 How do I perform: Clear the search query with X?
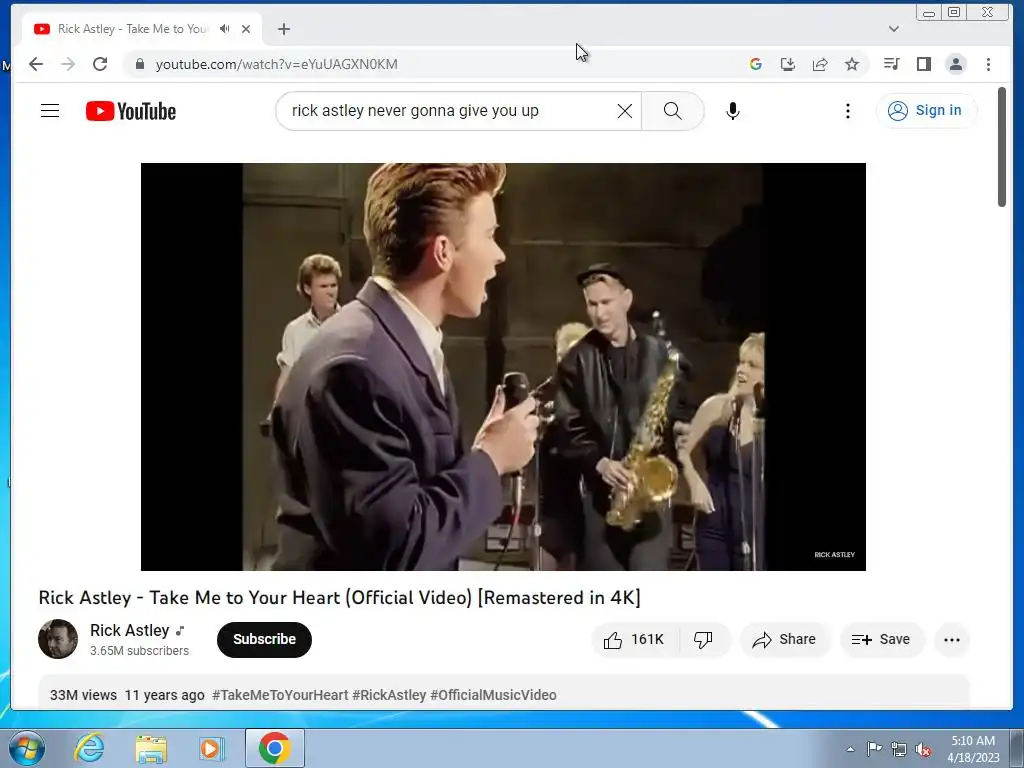pos(625,111)
